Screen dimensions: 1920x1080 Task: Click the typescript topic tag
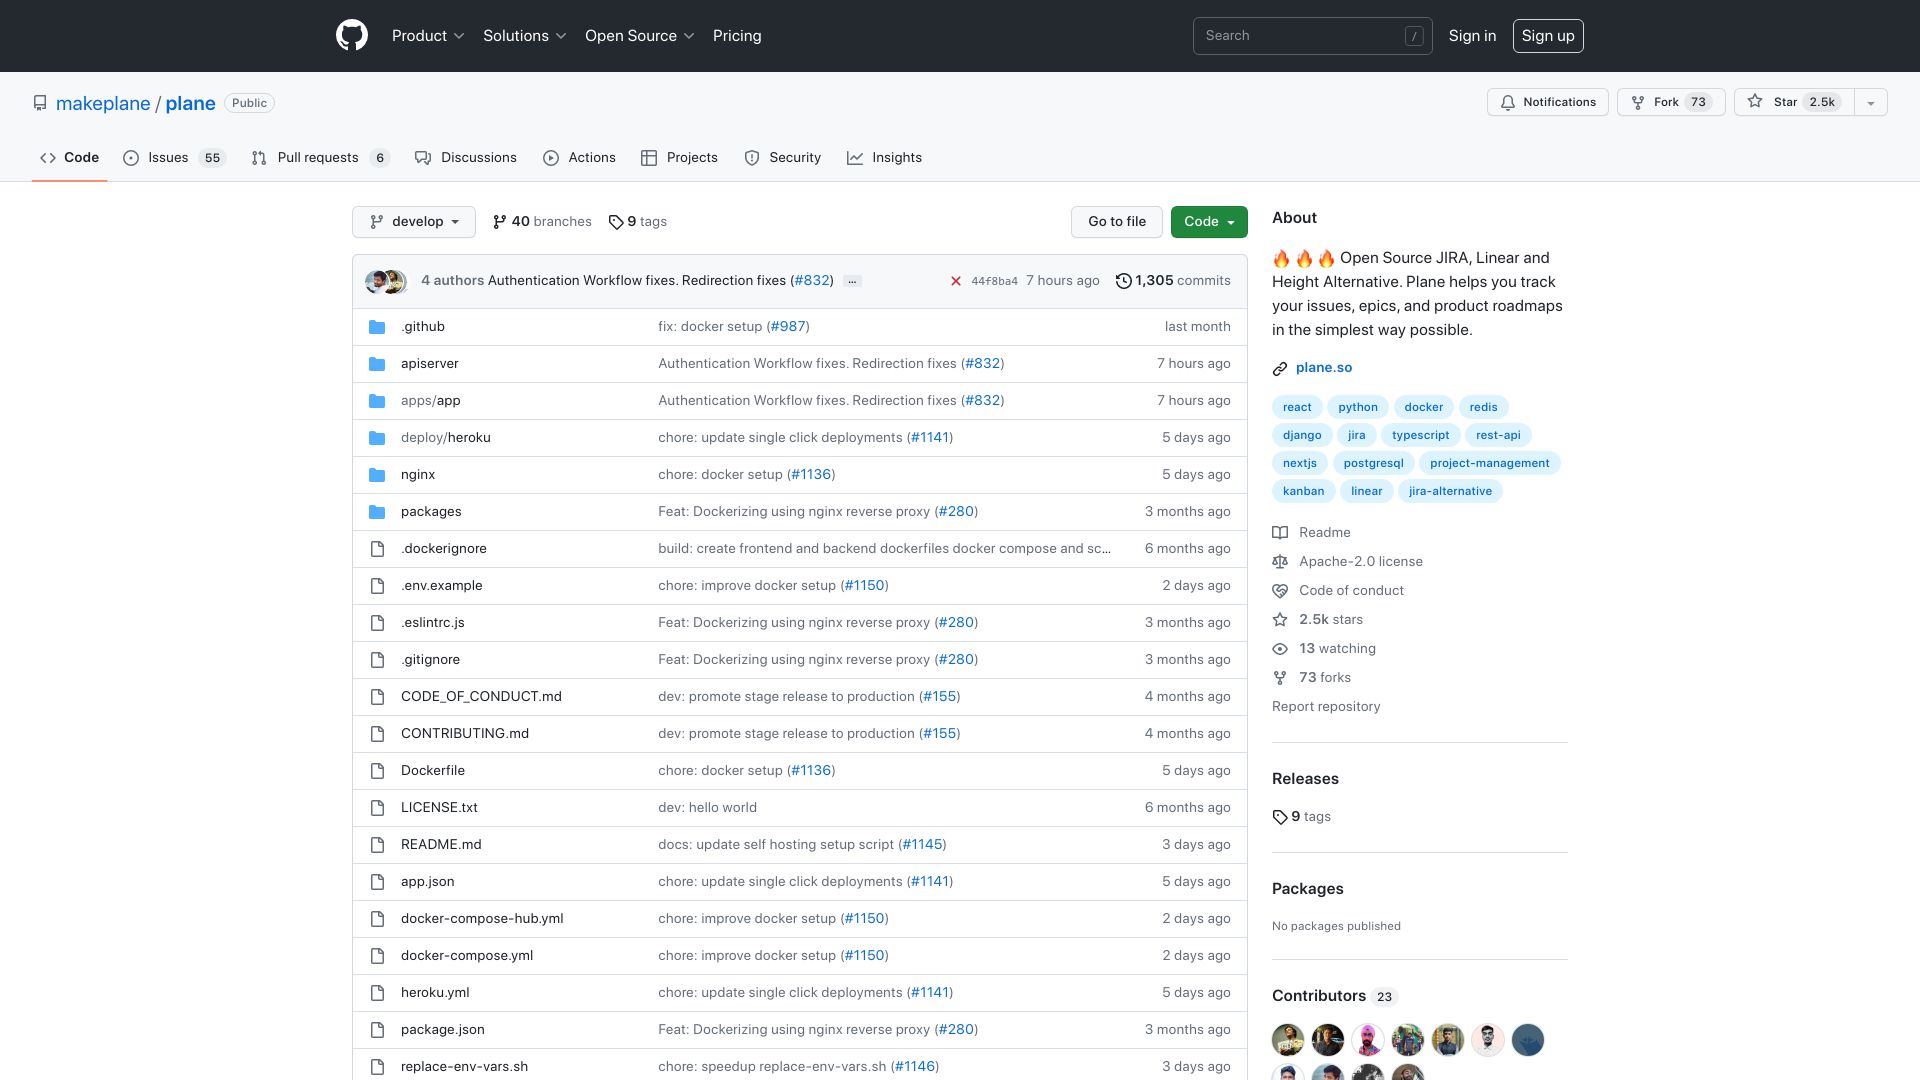1420,435
